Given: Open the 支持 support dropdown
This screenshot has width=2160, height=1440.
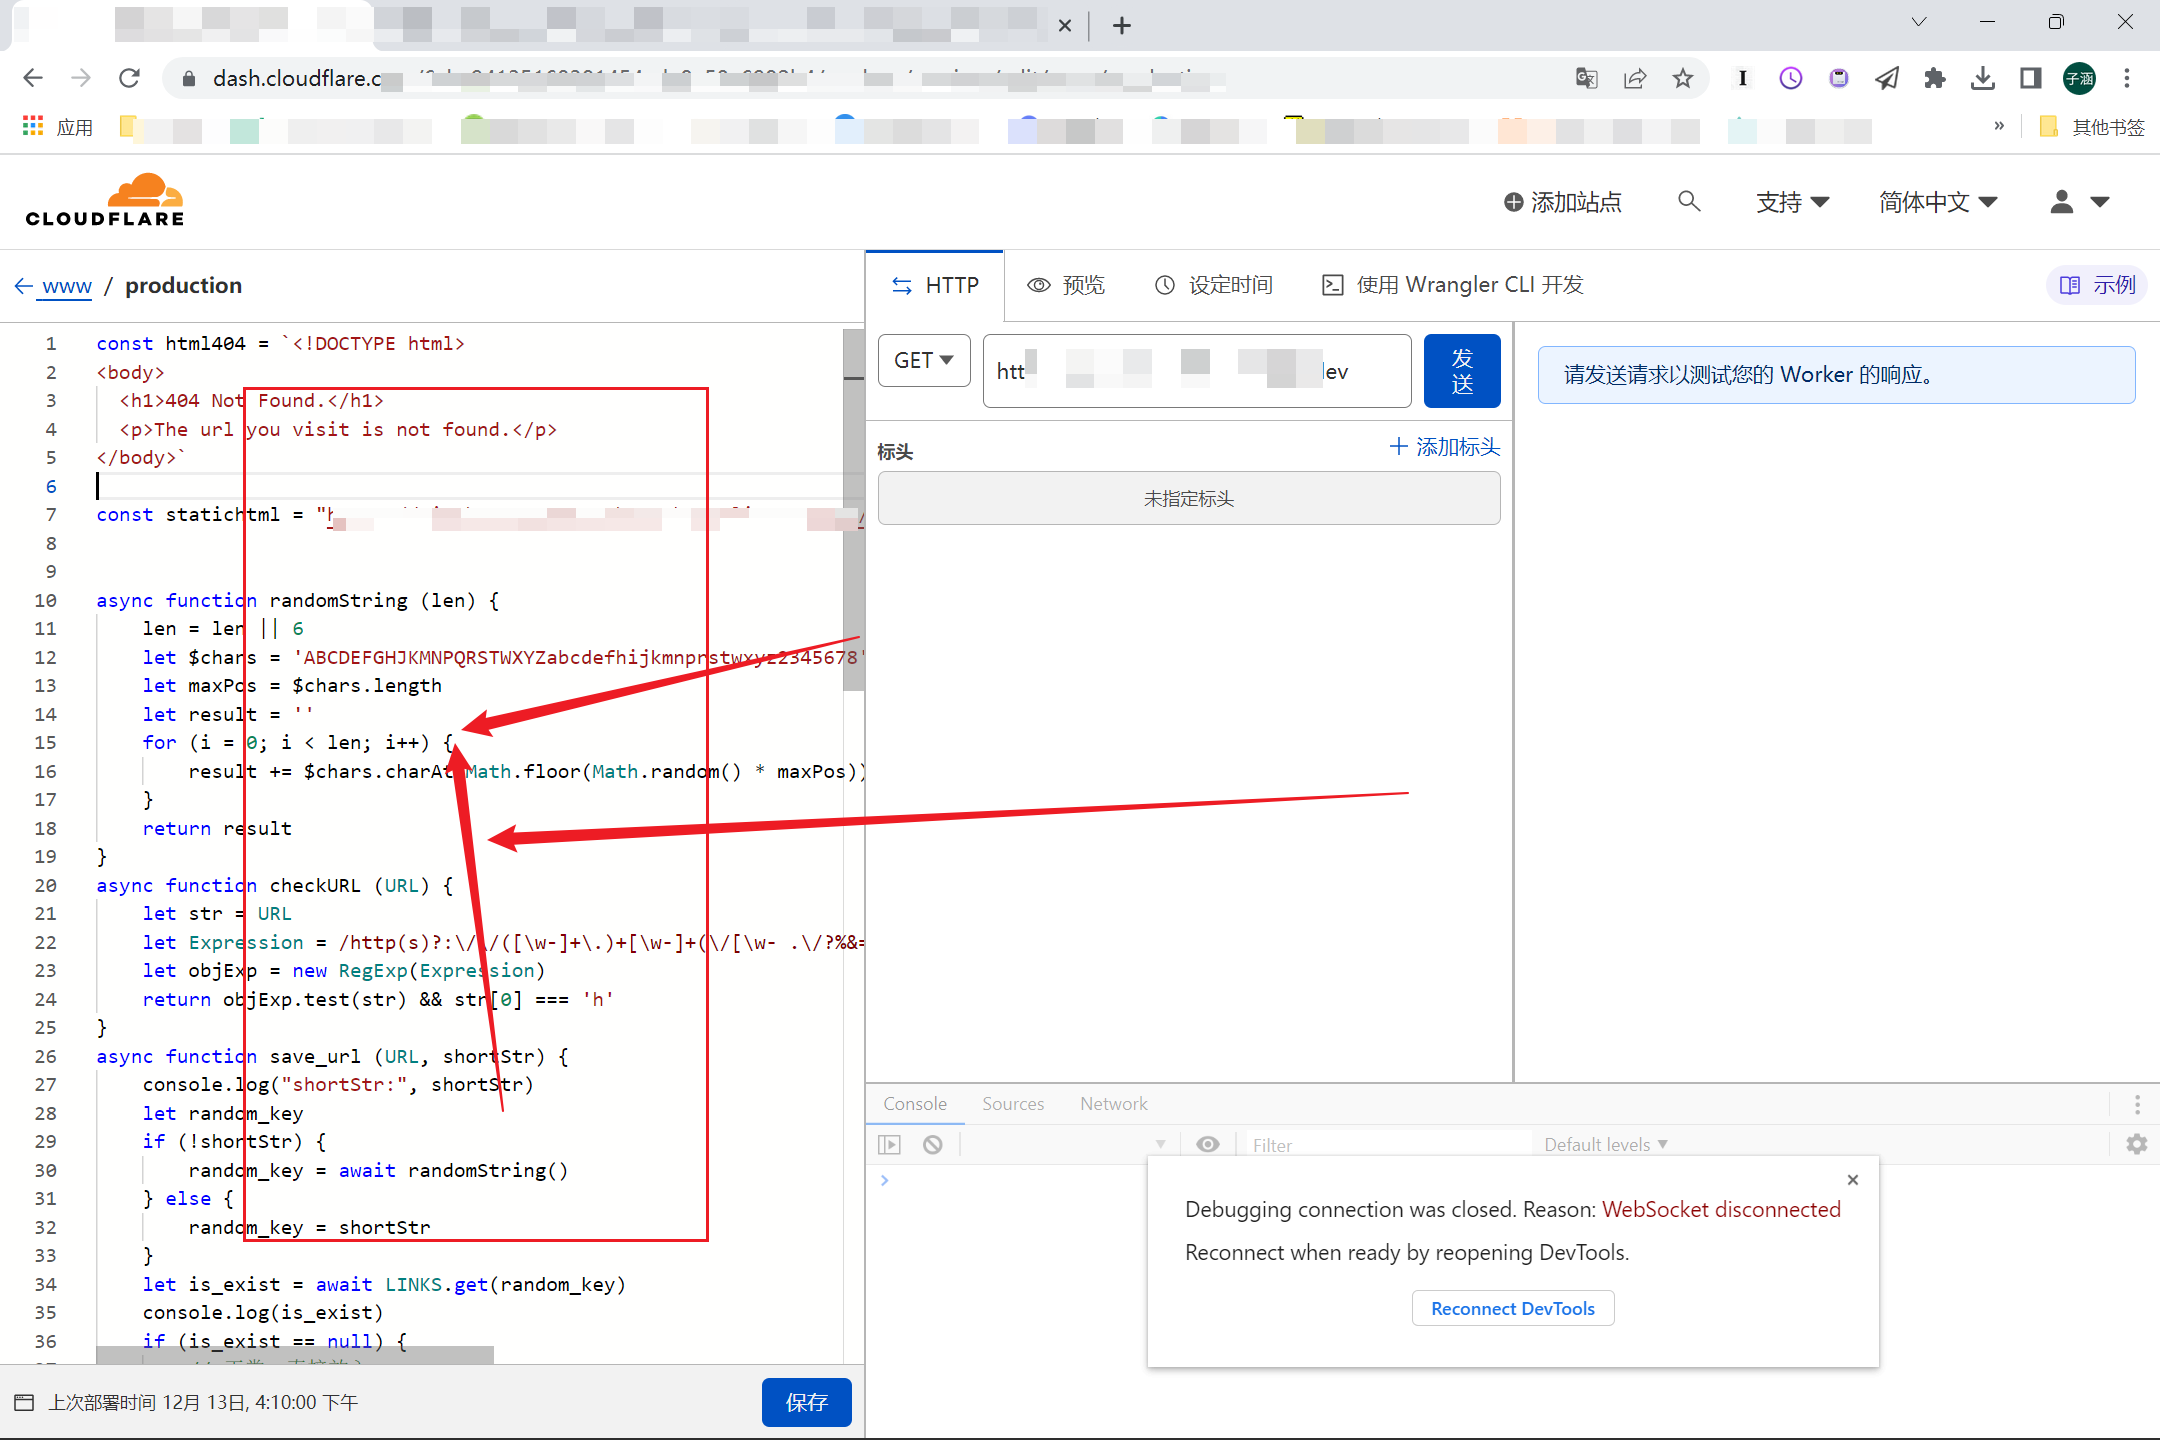Looking at the screenshot, I should pos(1792,202).
